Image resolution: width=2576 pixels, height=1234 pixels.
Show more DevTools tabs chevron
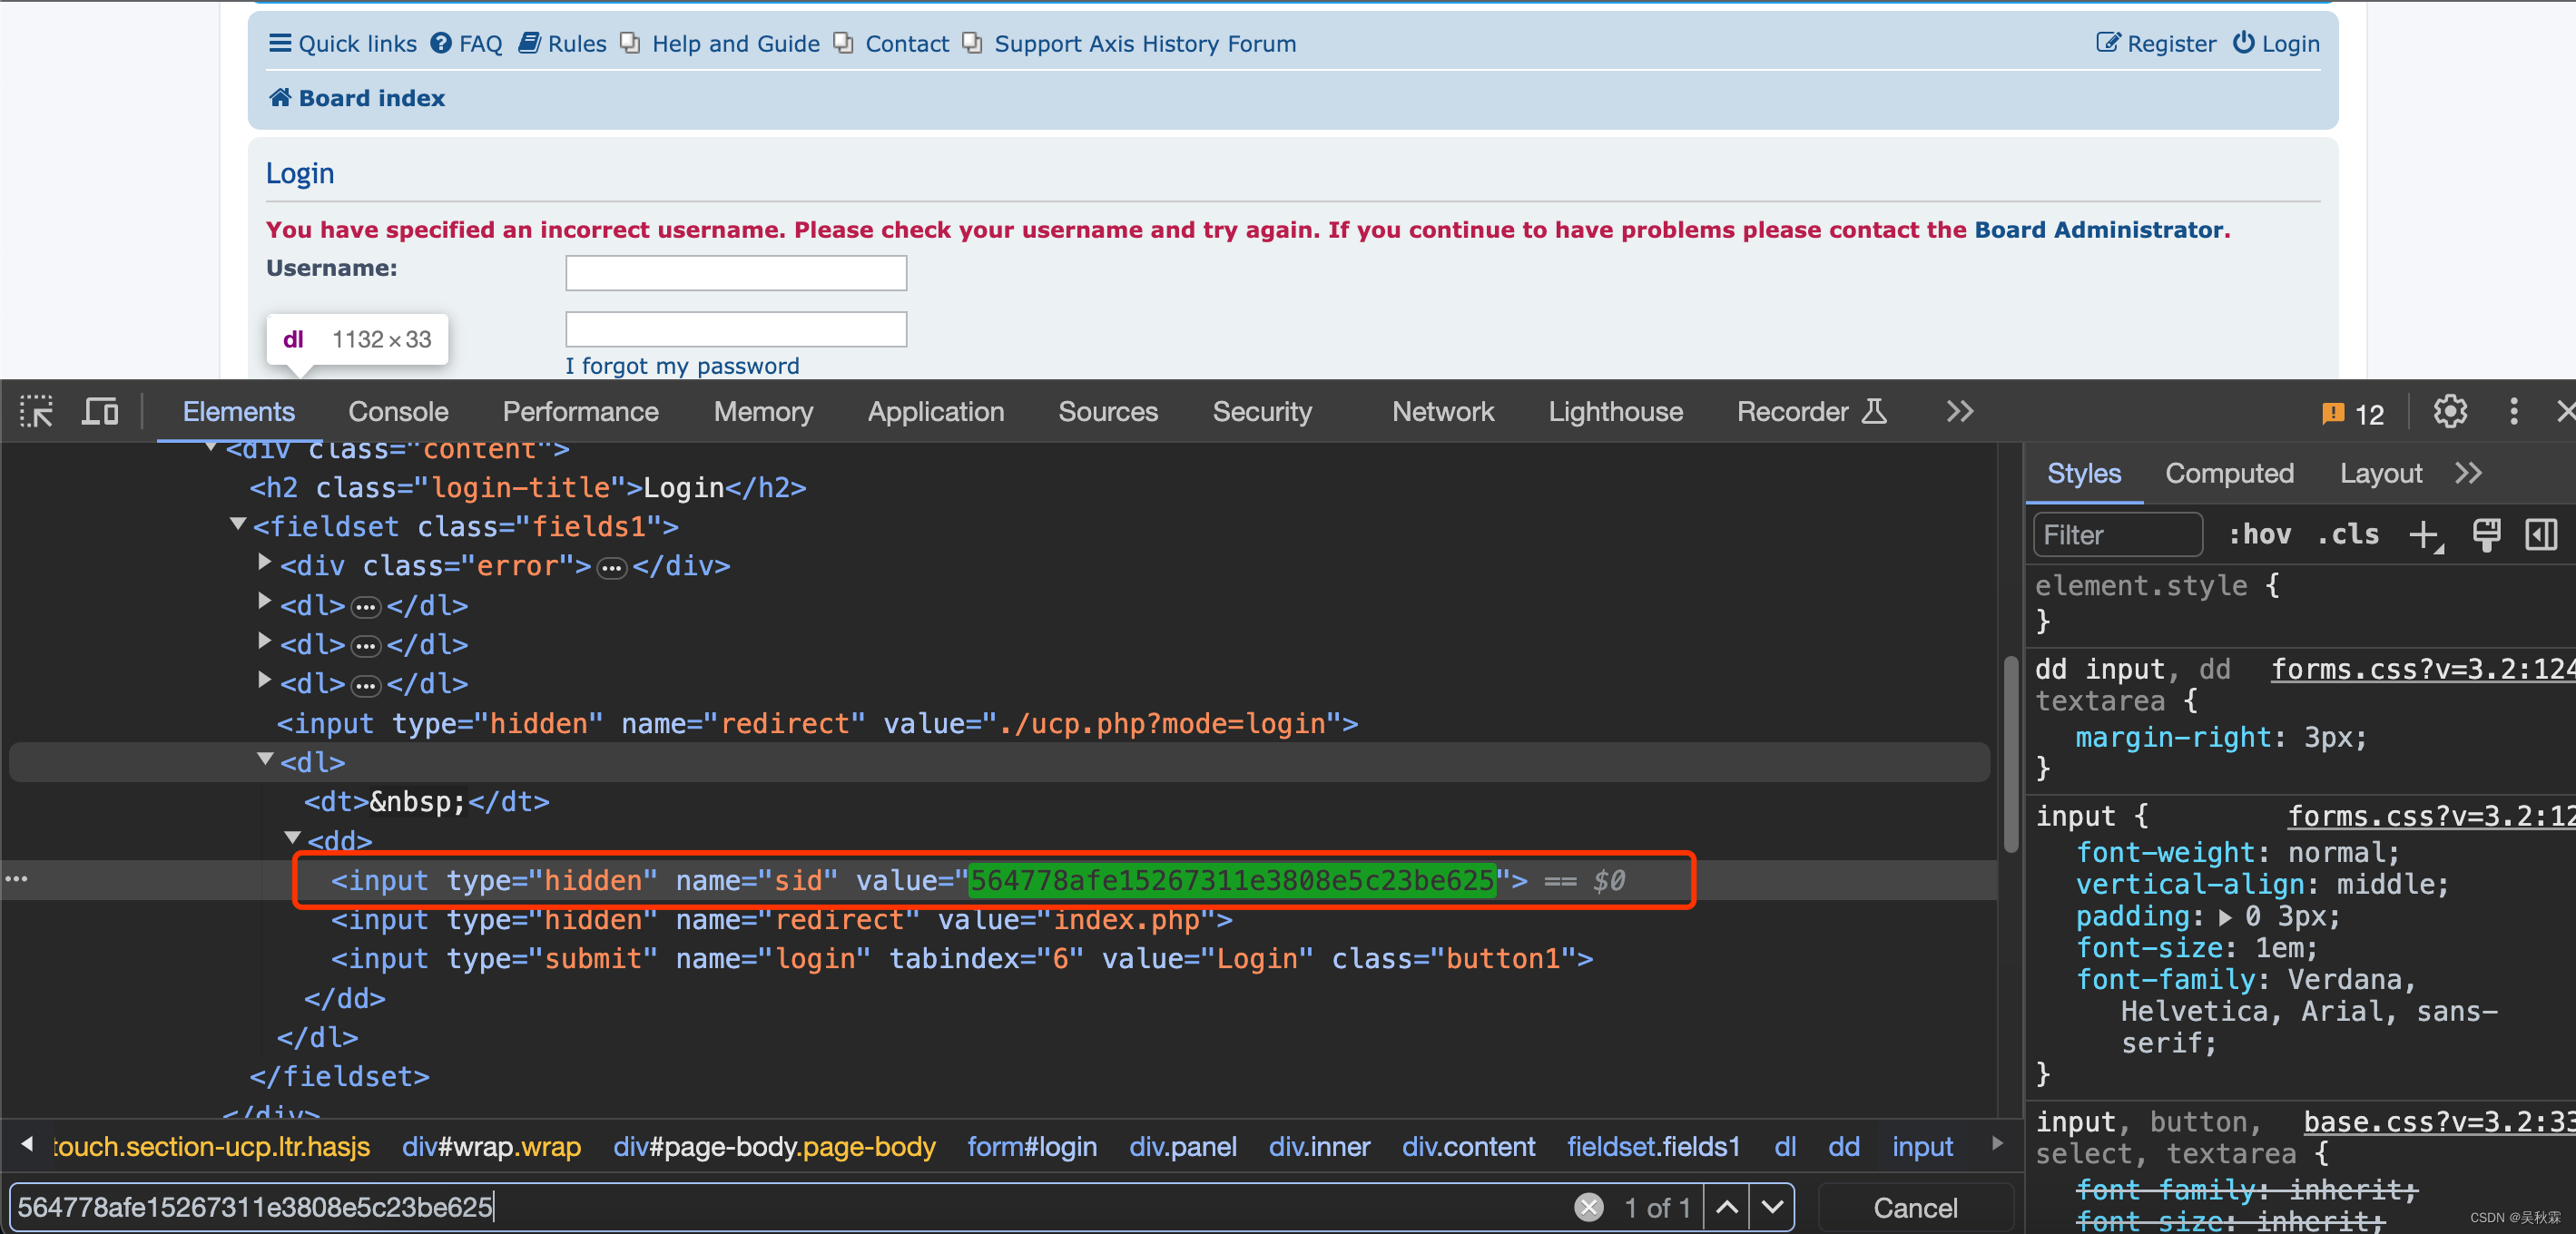pos(1960,412)
